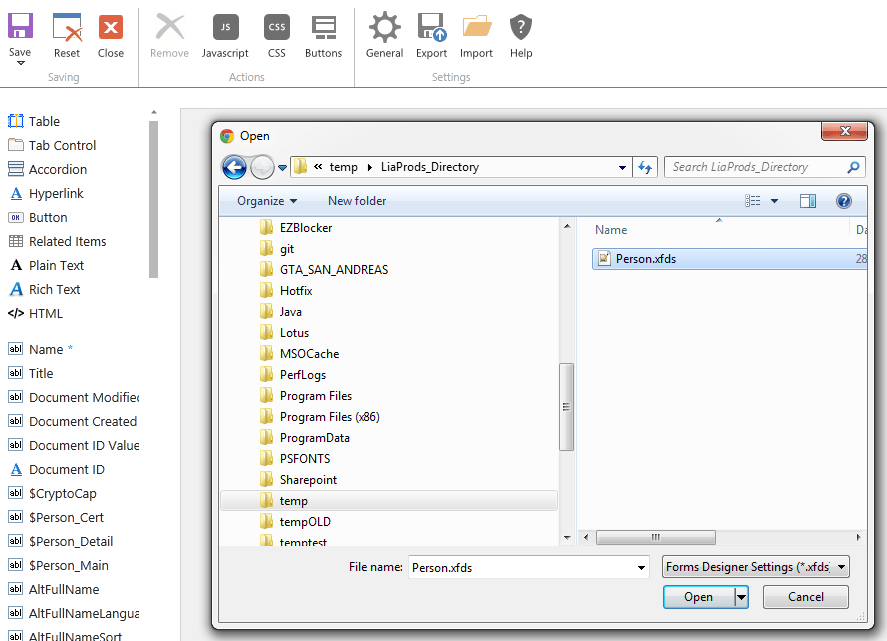Click the change view icon
Screen dimensions: 887x641
click(752, 201)
